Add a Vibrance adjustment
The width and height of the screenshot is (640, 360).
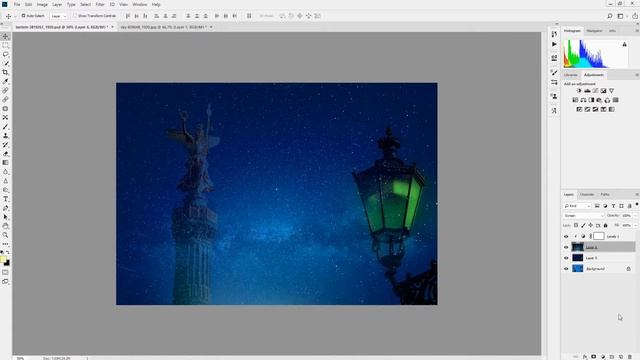tap(611, 91)
